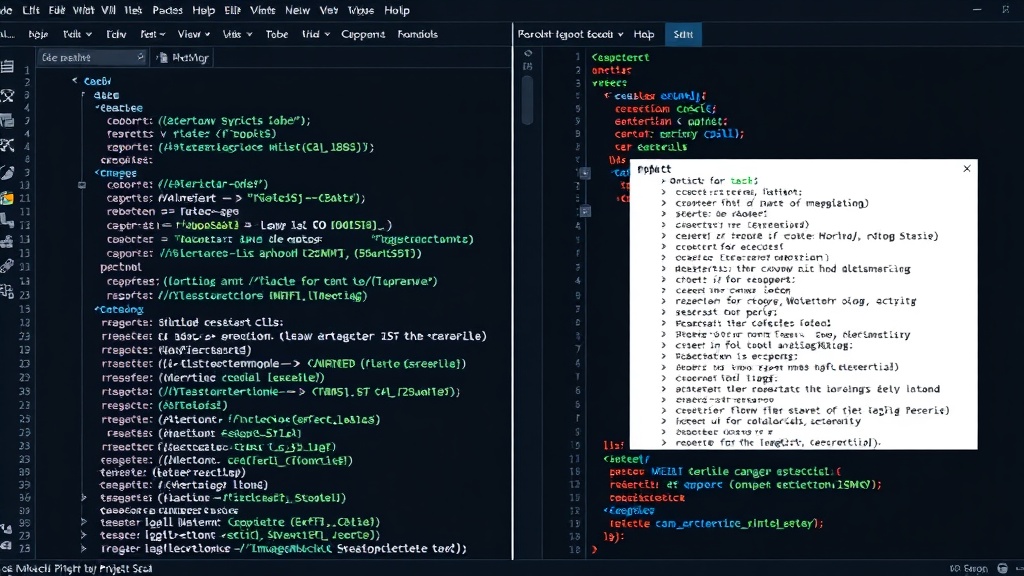Open the Fest dropdown in the toolbar

click(x=153, y=34)
